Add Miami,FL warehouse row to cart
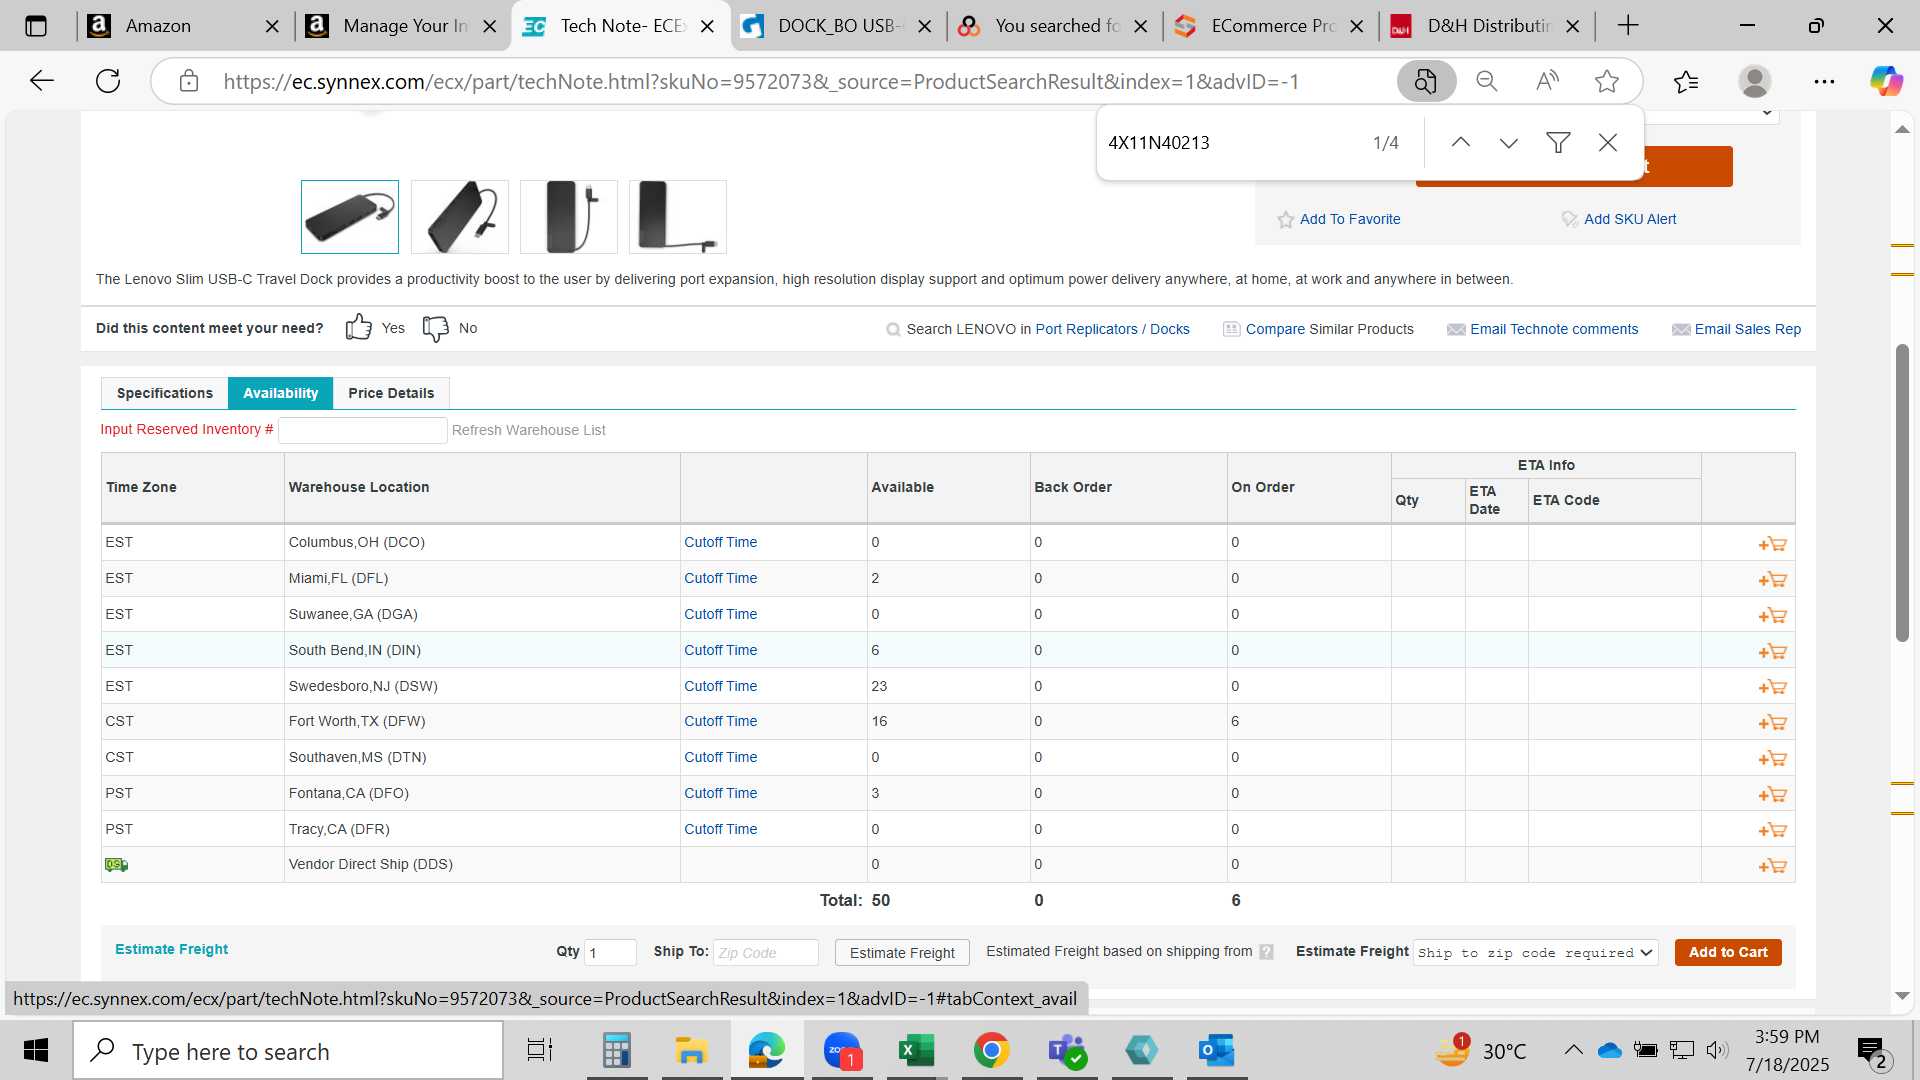This screenshot has width=1920, height=1080. [1772, 580]
